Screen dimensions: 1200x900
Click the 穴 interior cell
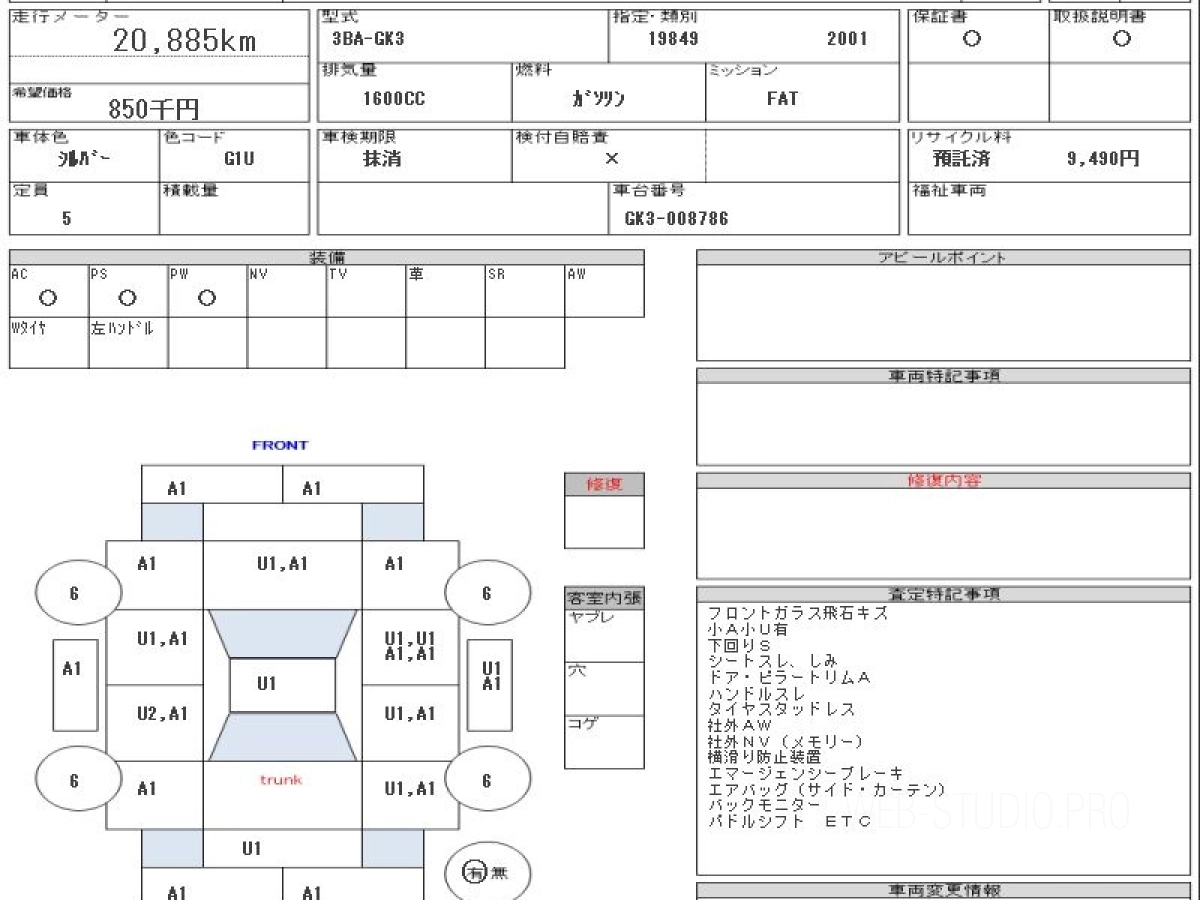(x=604, y=688)
